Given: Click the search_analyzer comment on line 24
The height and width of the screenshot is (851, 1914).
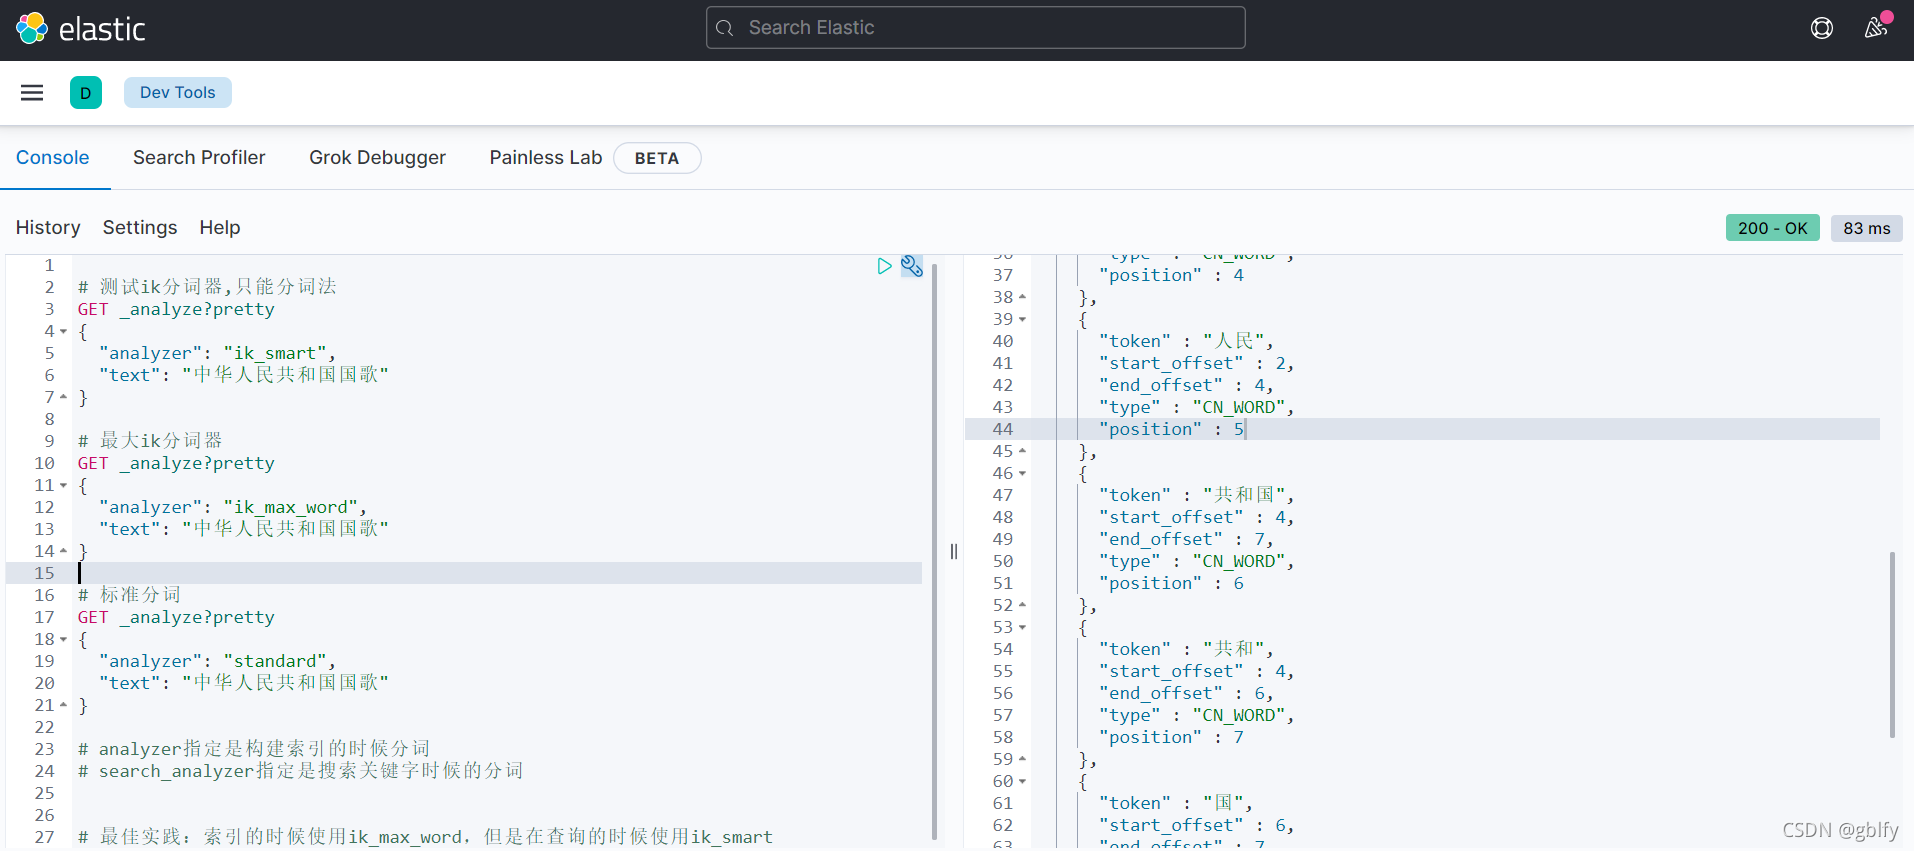Looking at the screenshot, I should 300,771.
